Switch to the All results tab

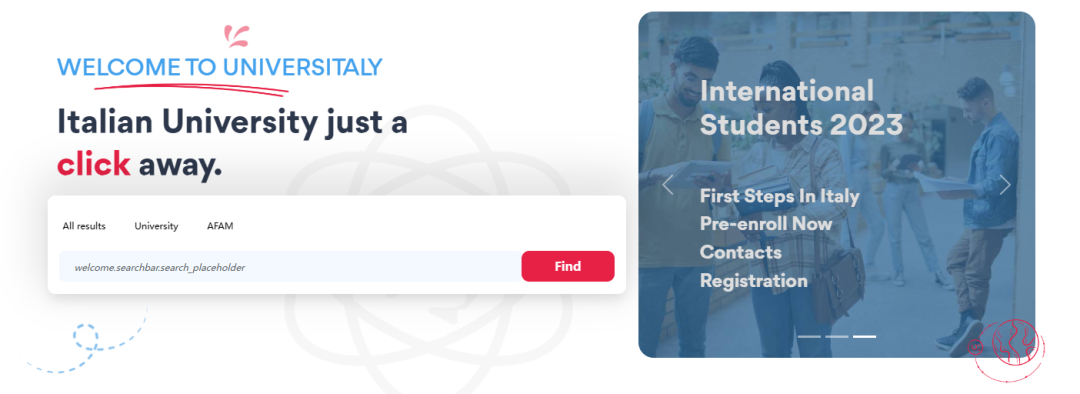click(84, 226)
